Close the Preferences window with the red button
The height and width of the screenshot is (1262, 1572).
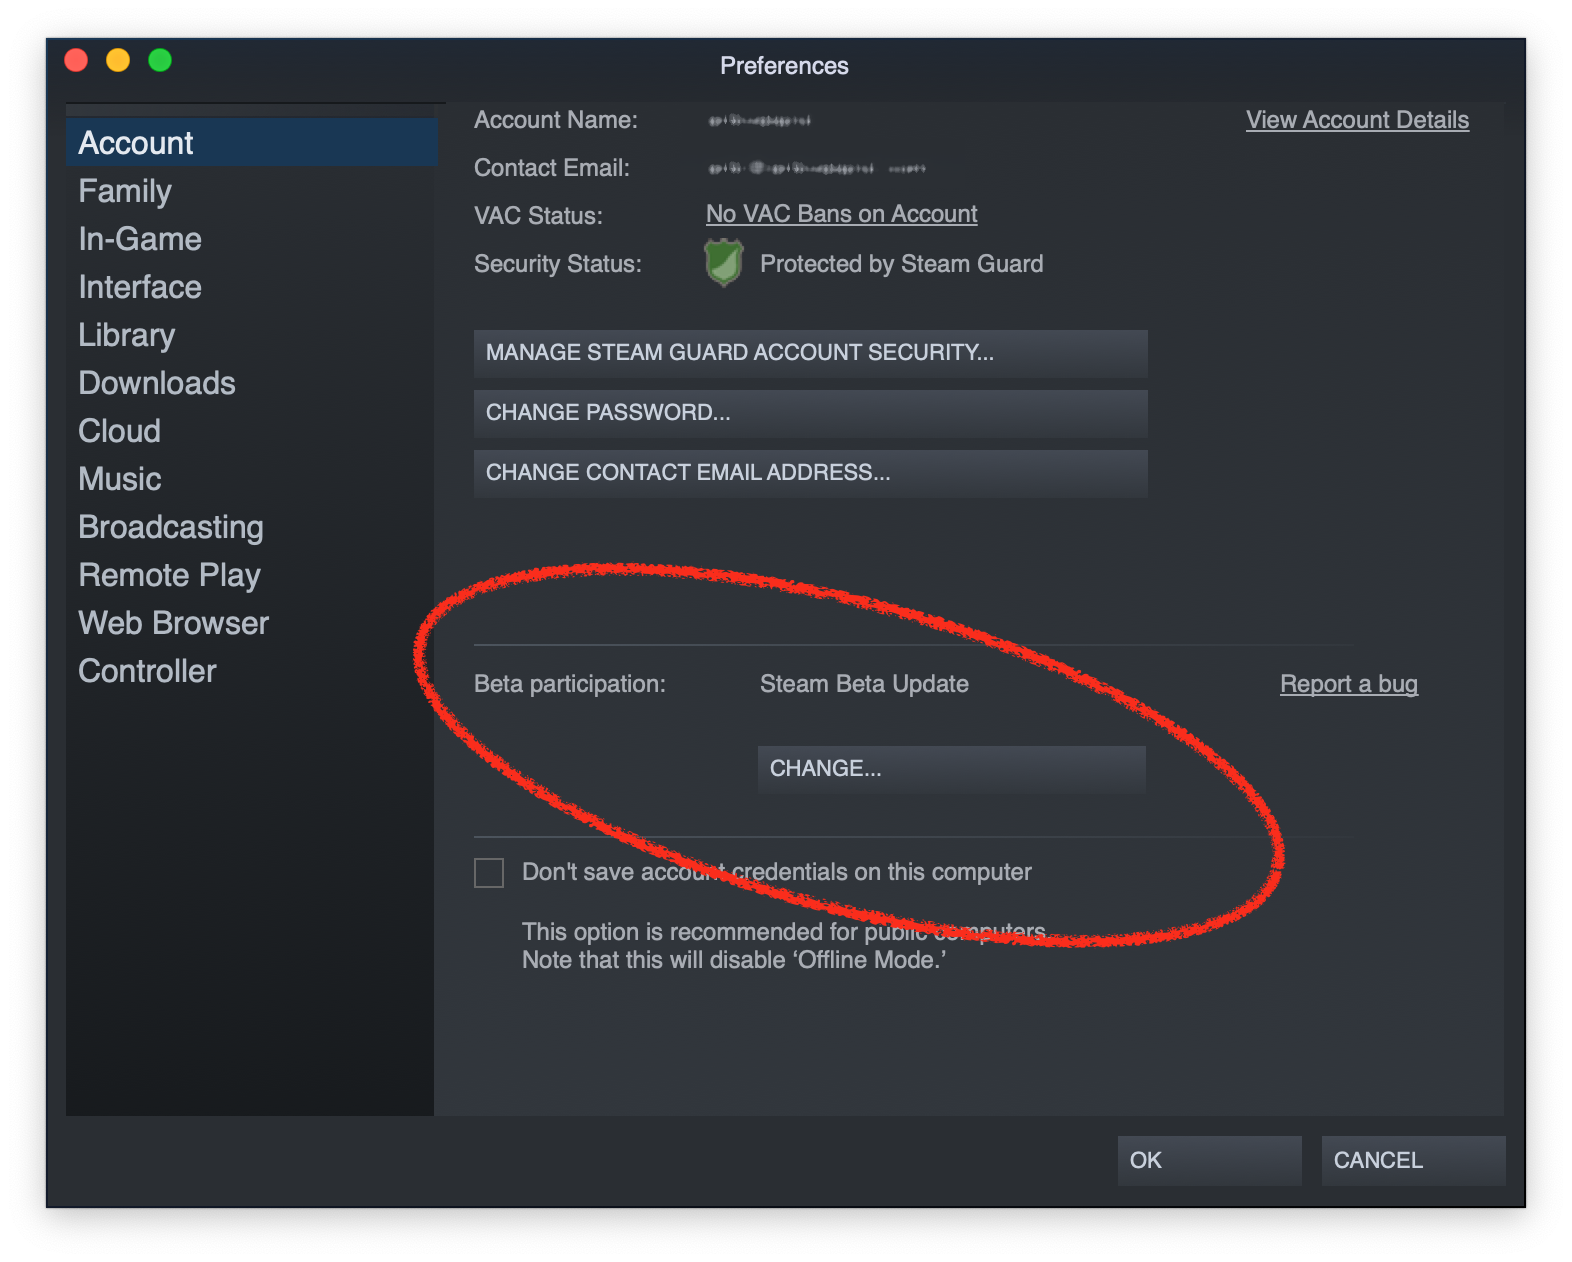coord(76,61)
